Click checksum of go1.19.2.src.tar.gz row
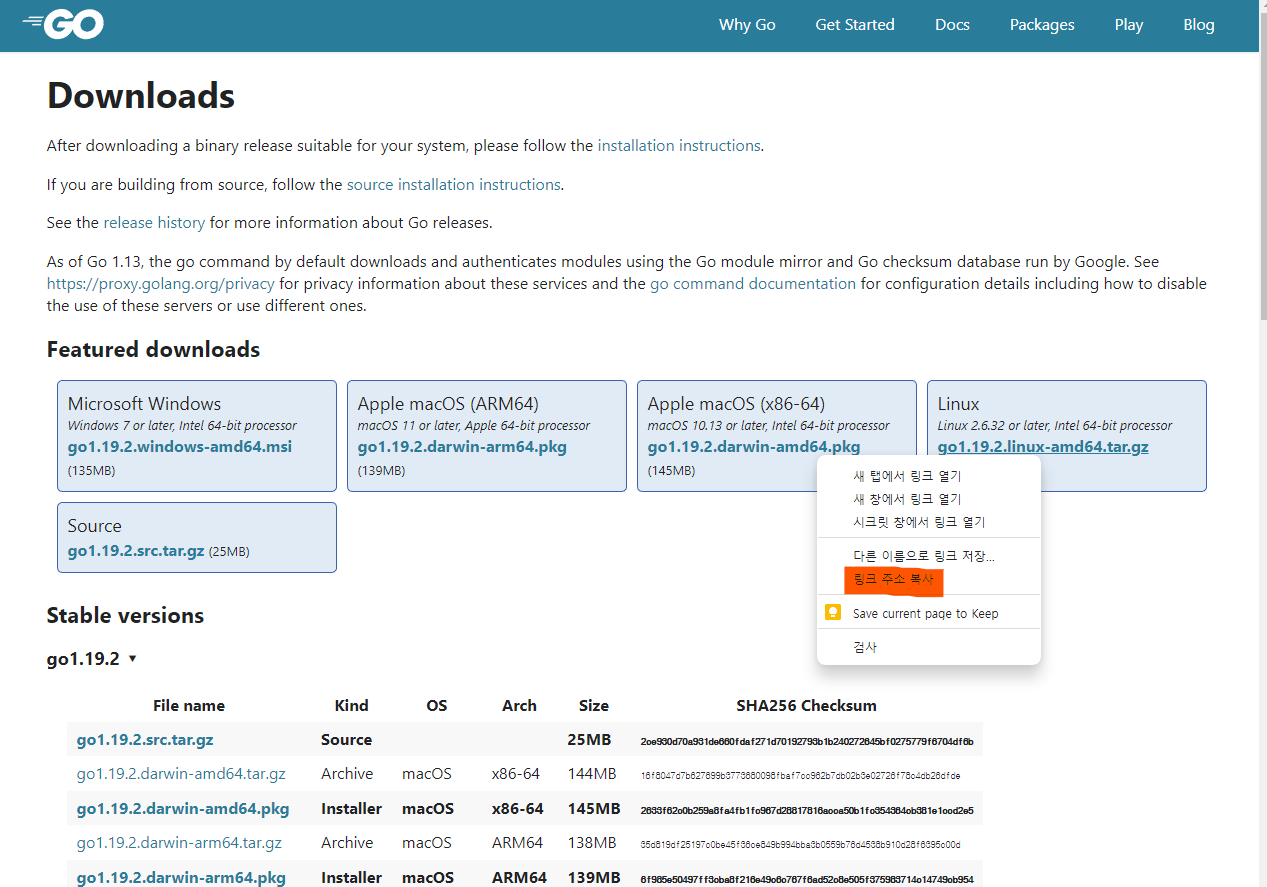Screen dimensions: 1267x887 coord(807,741)
